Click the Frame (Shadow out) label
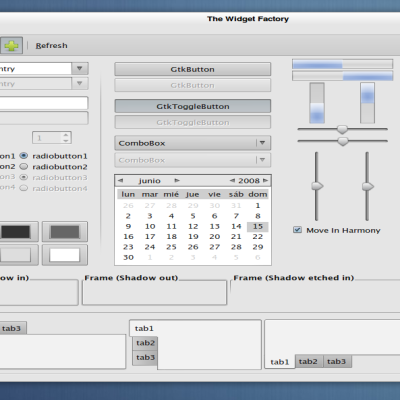Screen dimensions: 400x400 click(131, 278)
